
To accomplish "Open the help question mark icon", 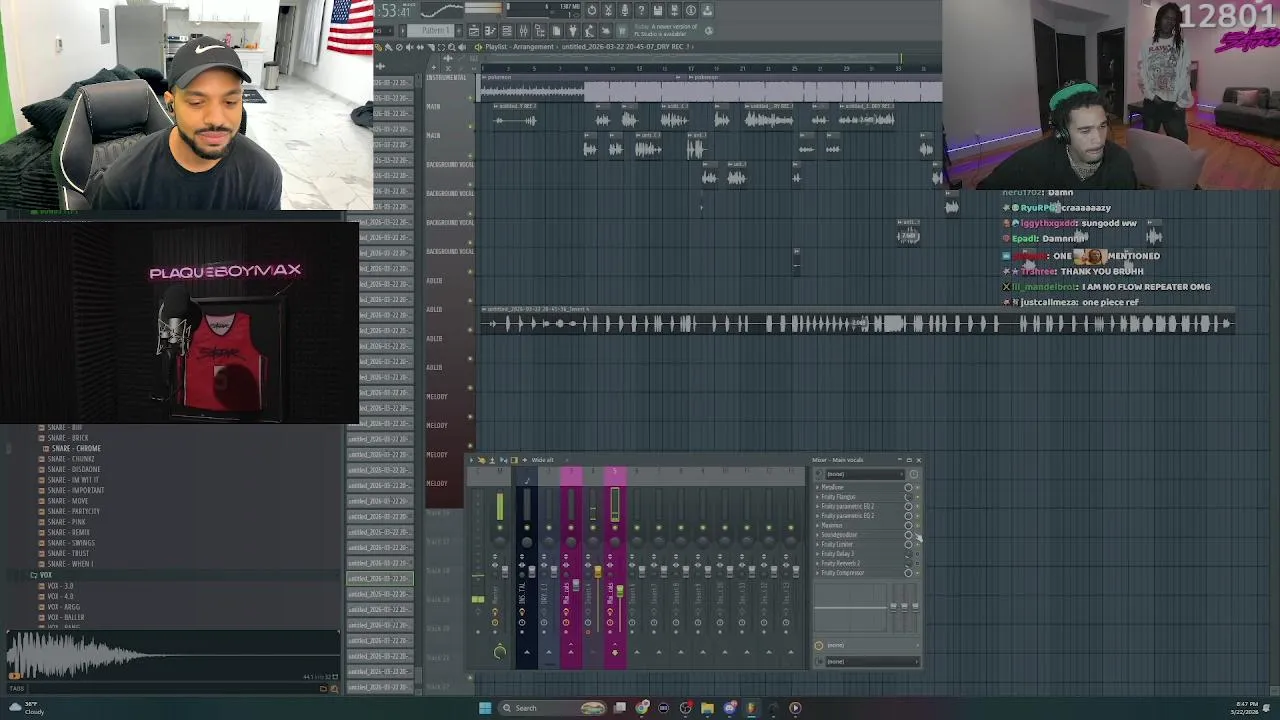I will (641, 10).
